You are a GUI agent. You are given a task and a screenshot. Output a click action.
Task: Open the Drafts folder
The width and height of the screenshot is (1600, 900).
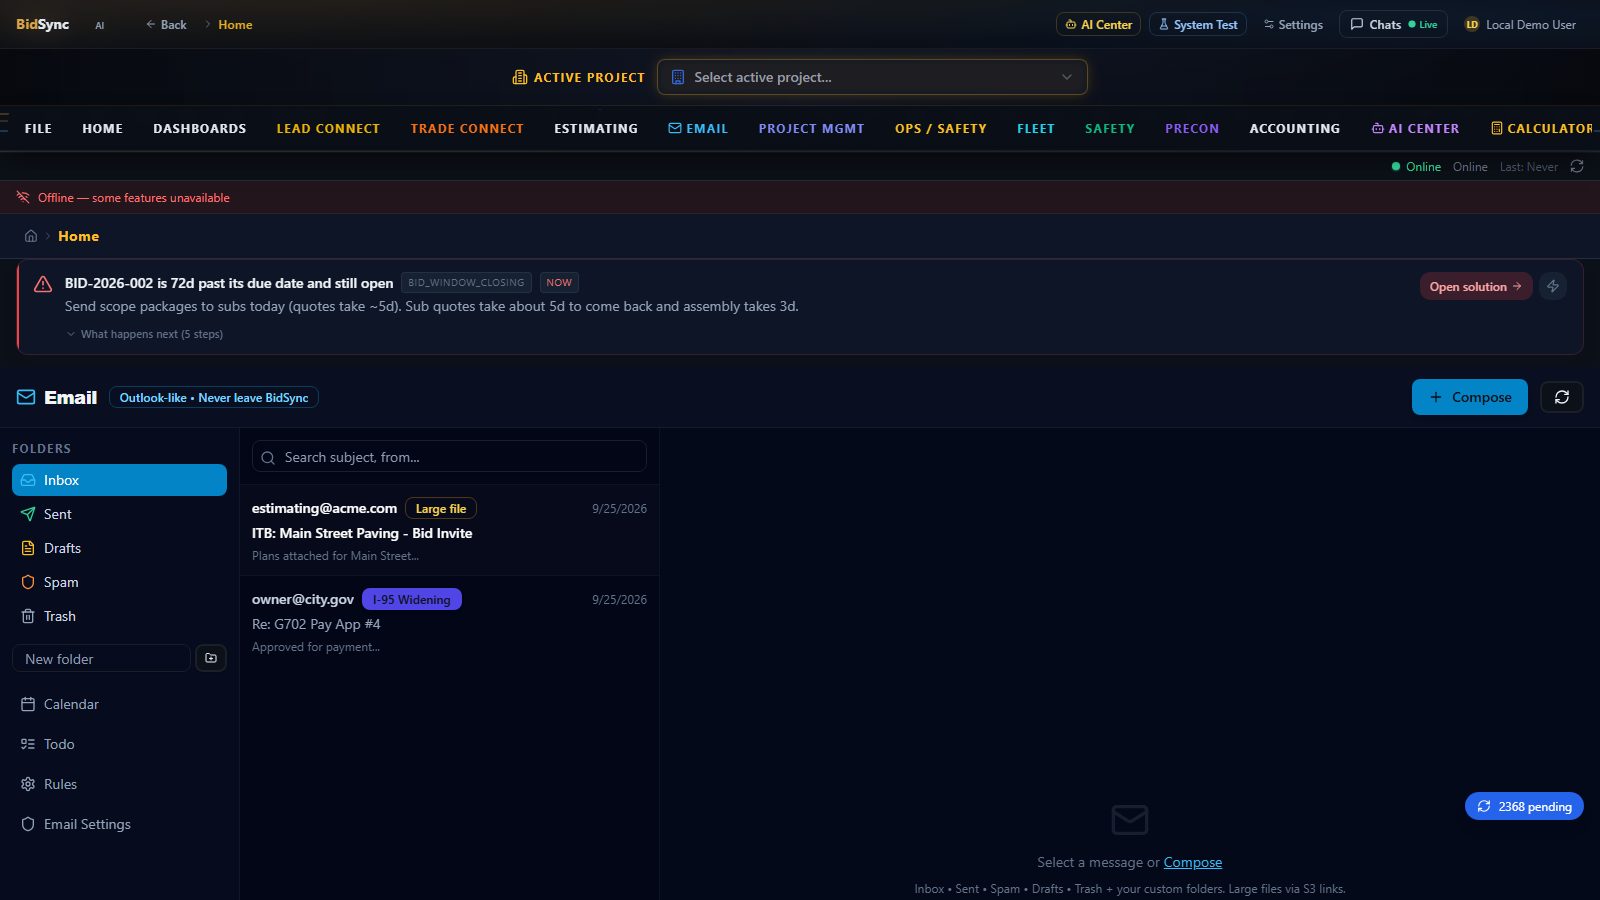119,548
